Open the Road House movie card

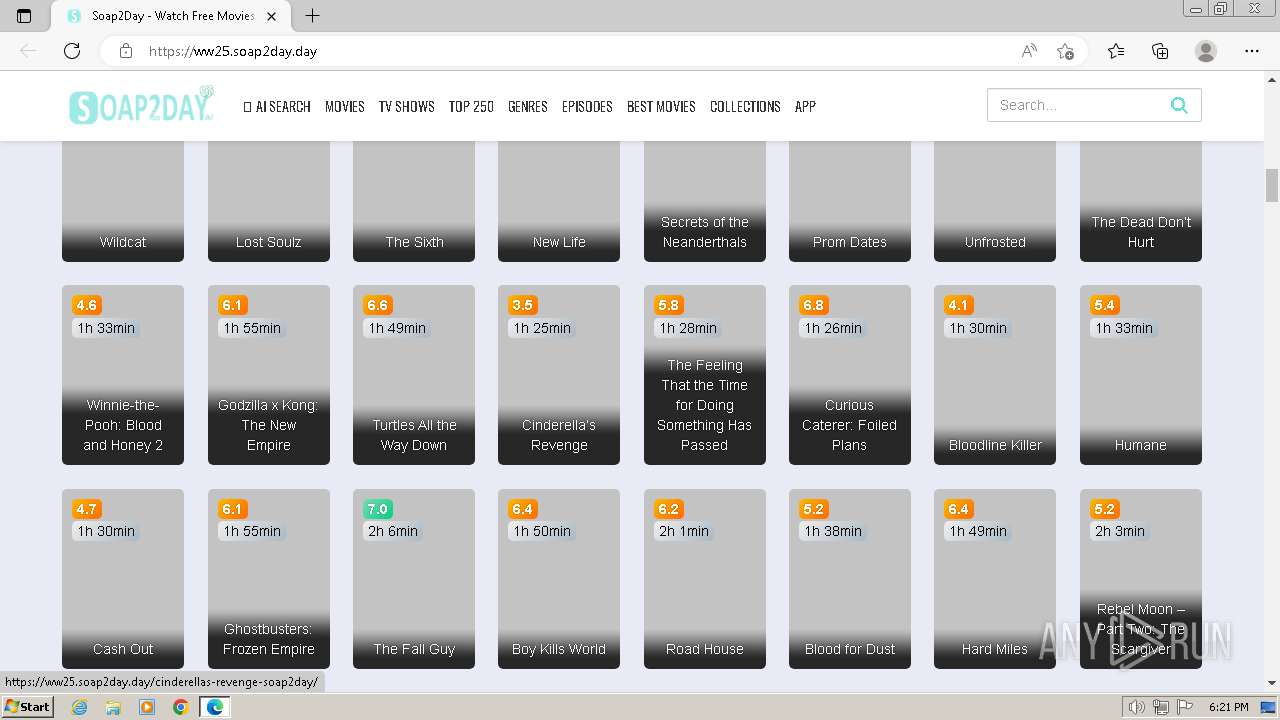(705, 579)
